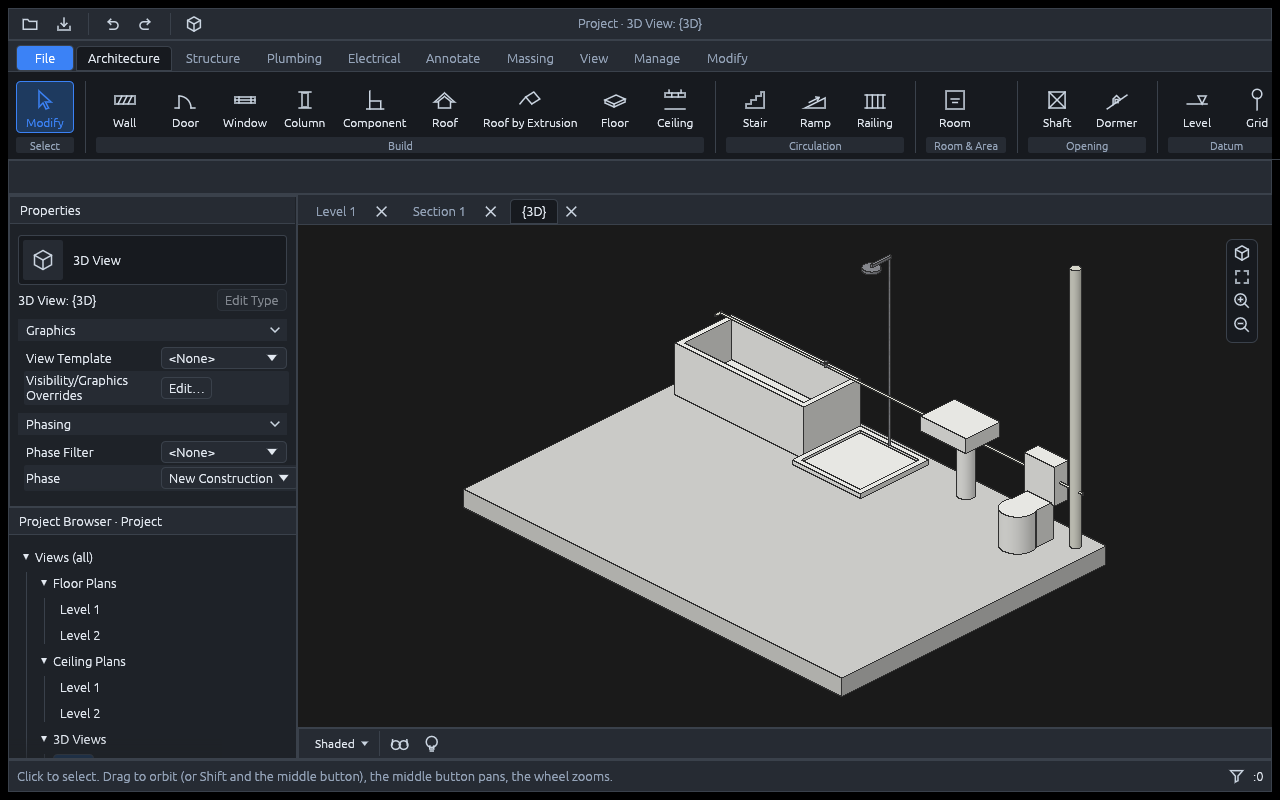This screenshot has width=1280, height=800.
Task: Select the Roof by Extrusion tool
Action: (x=530, y=108)
